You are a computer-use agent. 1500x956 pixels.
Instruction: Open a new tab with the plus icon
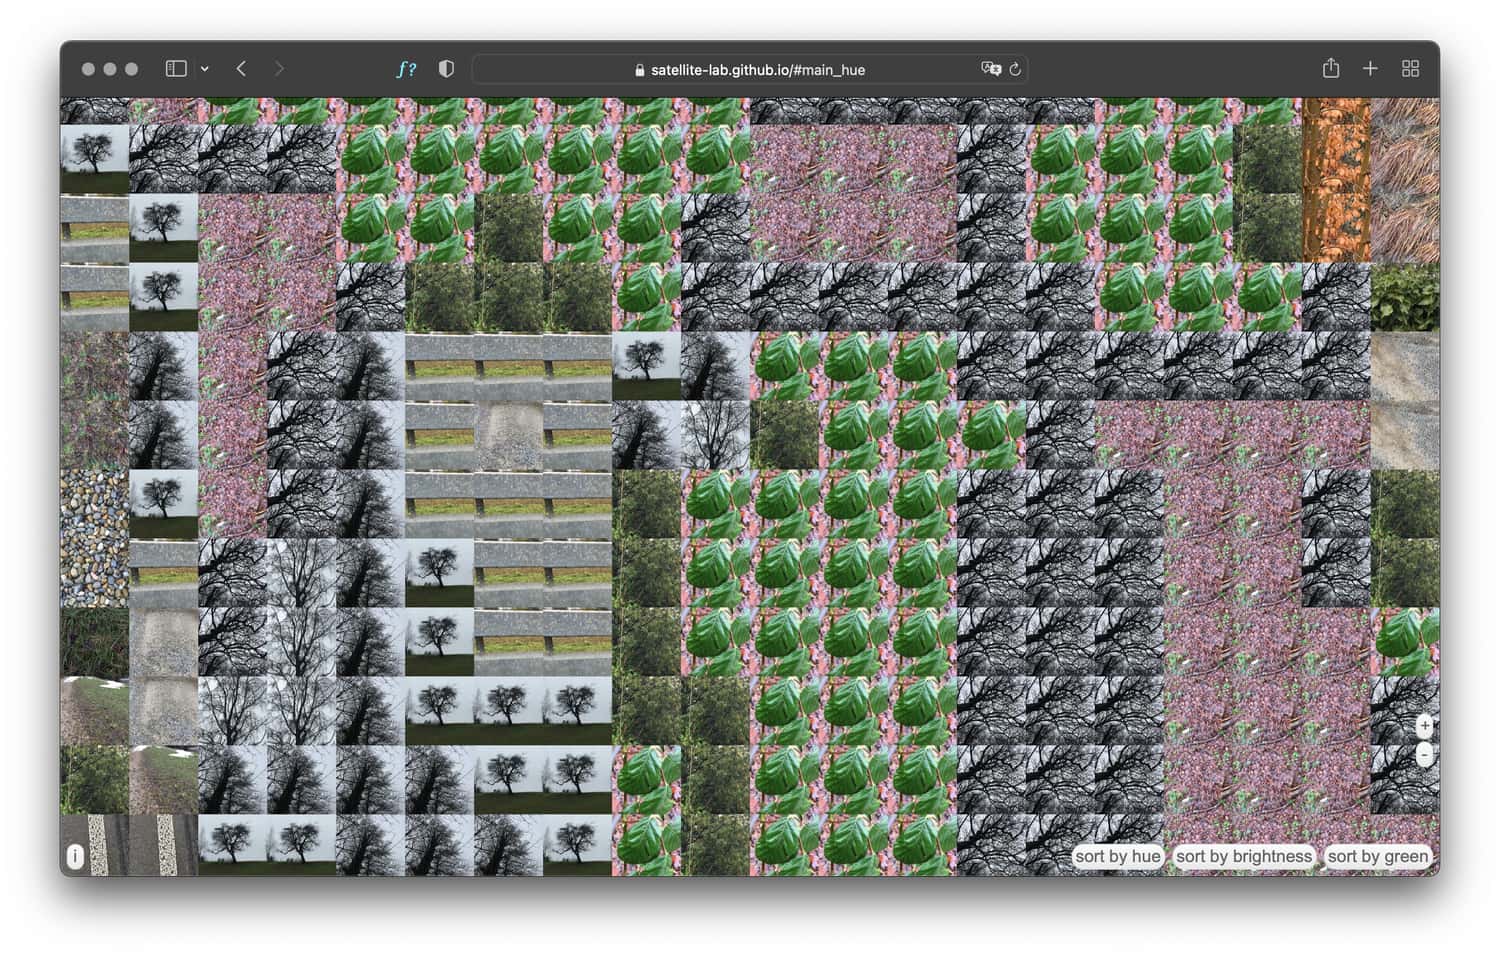(x=1370, y=68)
